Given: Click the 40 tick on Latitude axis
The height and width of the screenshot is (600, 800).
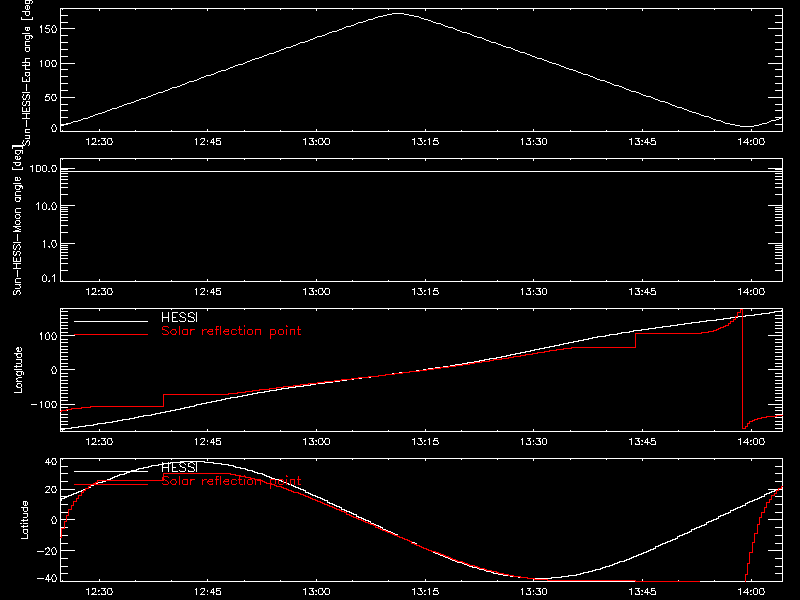Looking at the screenshot, I should tap(51, 462).
